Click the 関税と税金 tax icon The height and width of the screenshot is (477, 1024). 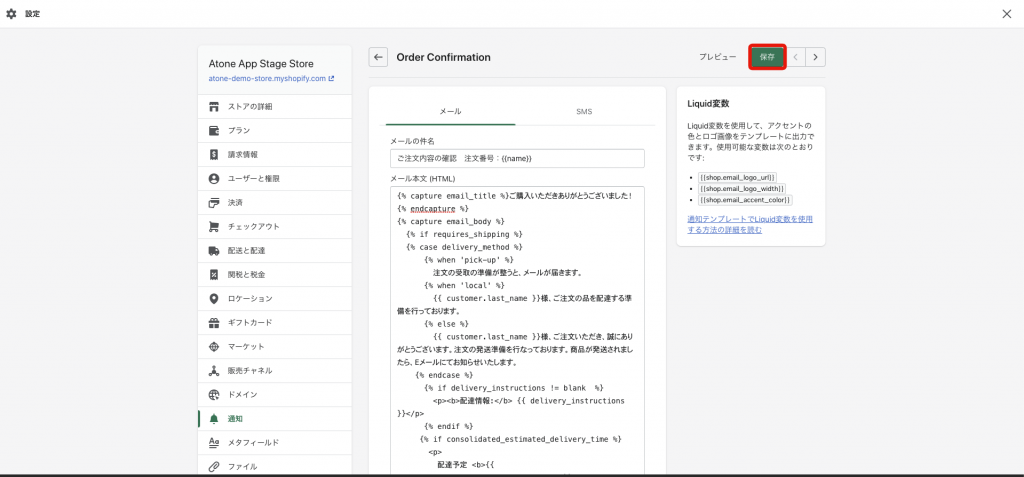point(214,274)
